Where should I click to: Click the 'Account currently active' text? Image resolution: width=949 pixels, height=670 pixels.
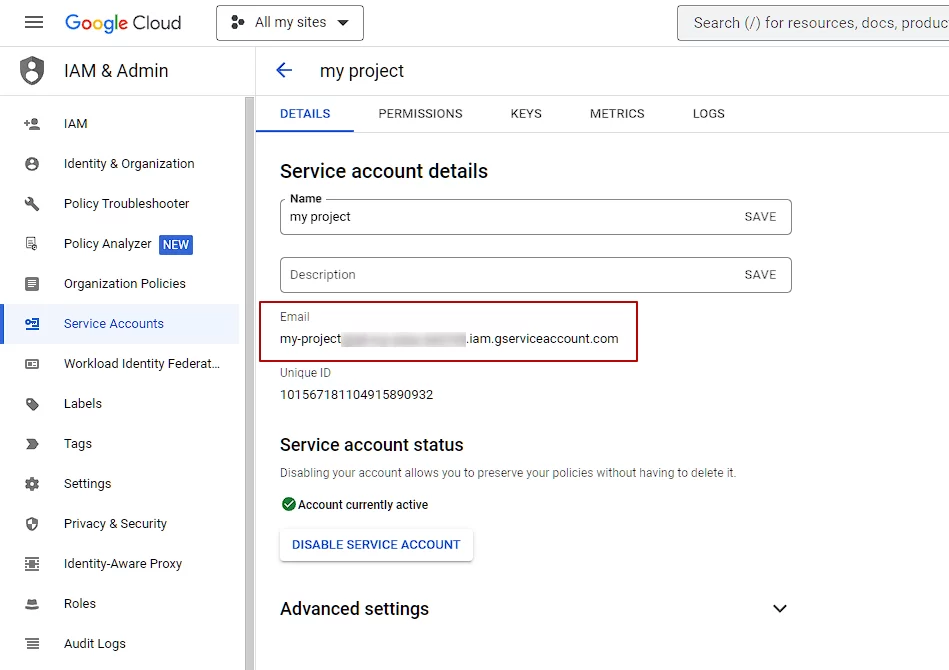pyautogui.click(x=363, y=504)
